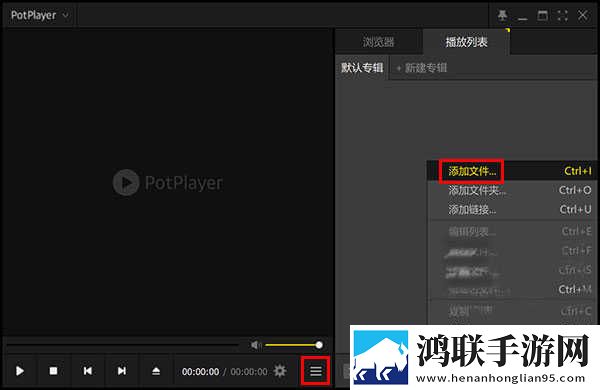Choose 添加文件夹... from the menu
The image size is (600, 390).
[512, 190]
